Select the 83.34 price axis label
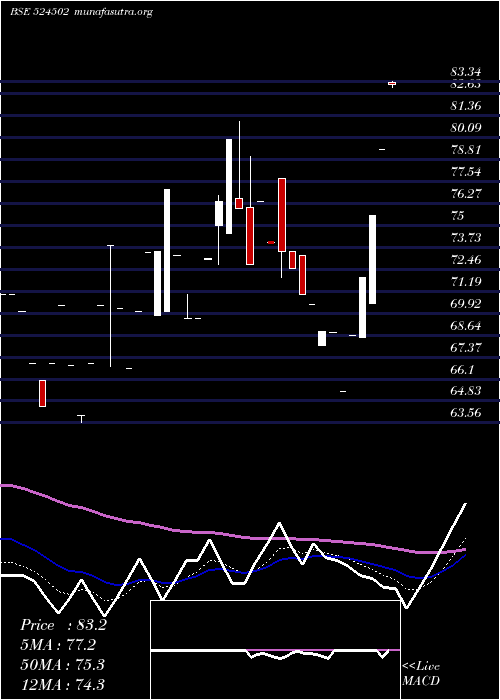Viewport: 500px width, 700px height. pos(466,71)
